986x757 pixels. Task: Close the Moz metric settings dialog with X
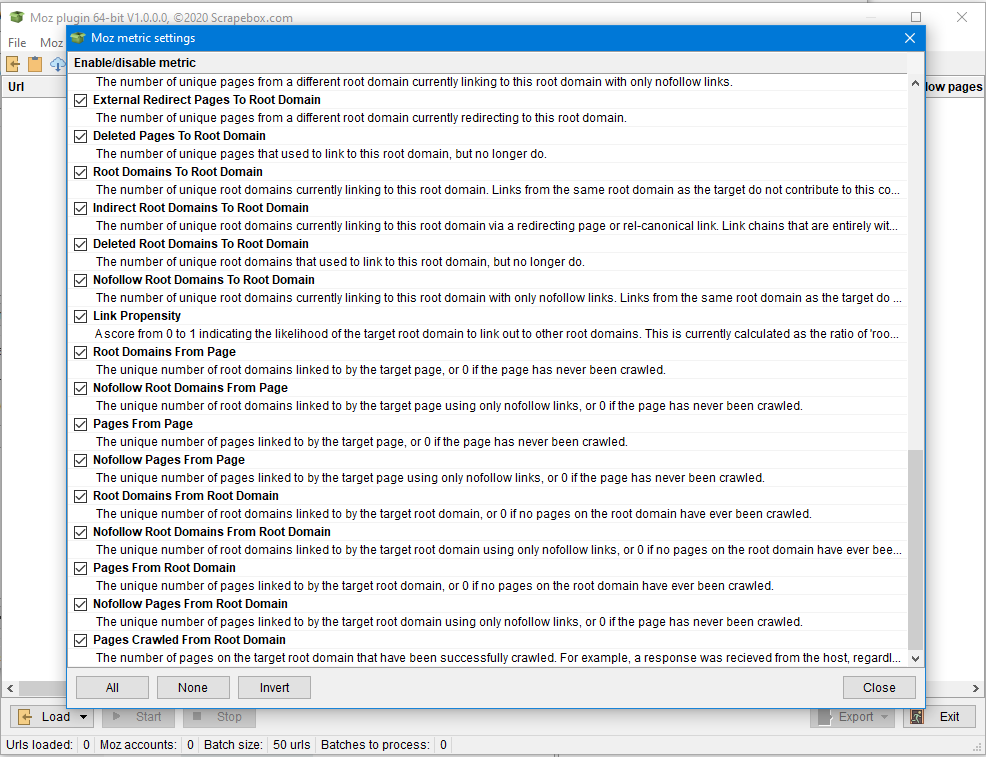[x=910, y=38]
